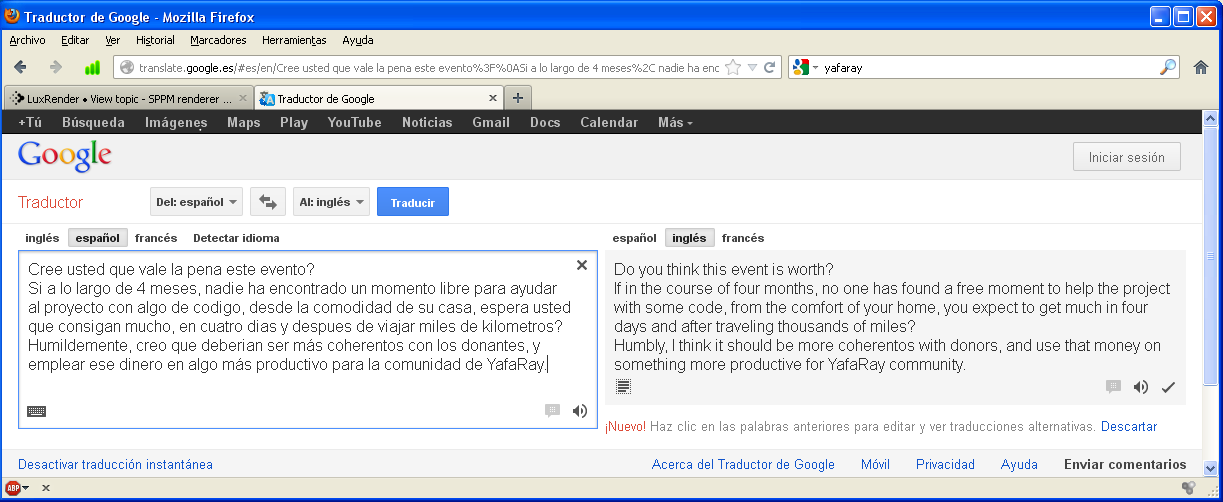This screenshot has height=502, width=1223.
Task: Select all translation text icon
Action: [623, 386]
